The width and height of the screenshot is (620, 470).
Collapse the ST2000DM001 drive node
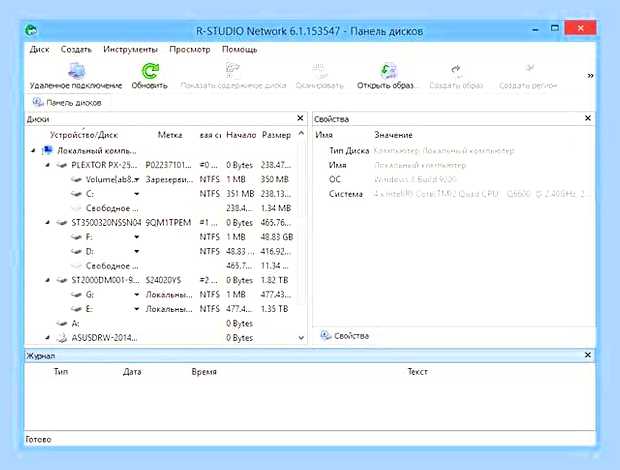(48, 280)
